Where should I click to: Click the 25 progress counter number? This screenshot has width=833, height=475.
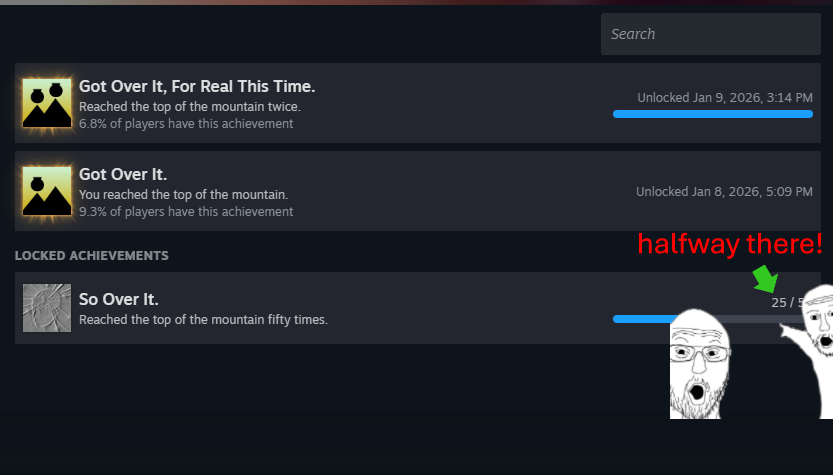778,302
